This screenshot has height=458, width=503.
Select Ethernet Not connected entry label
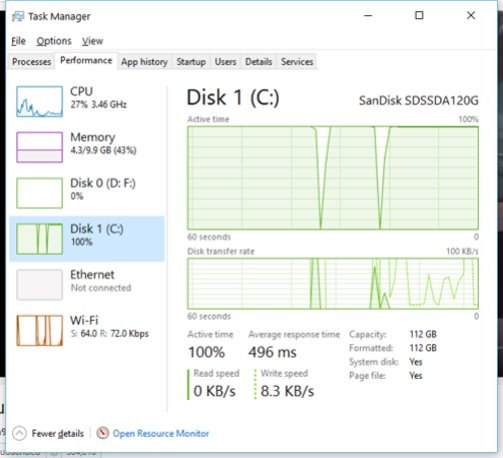tap(100, 281)
